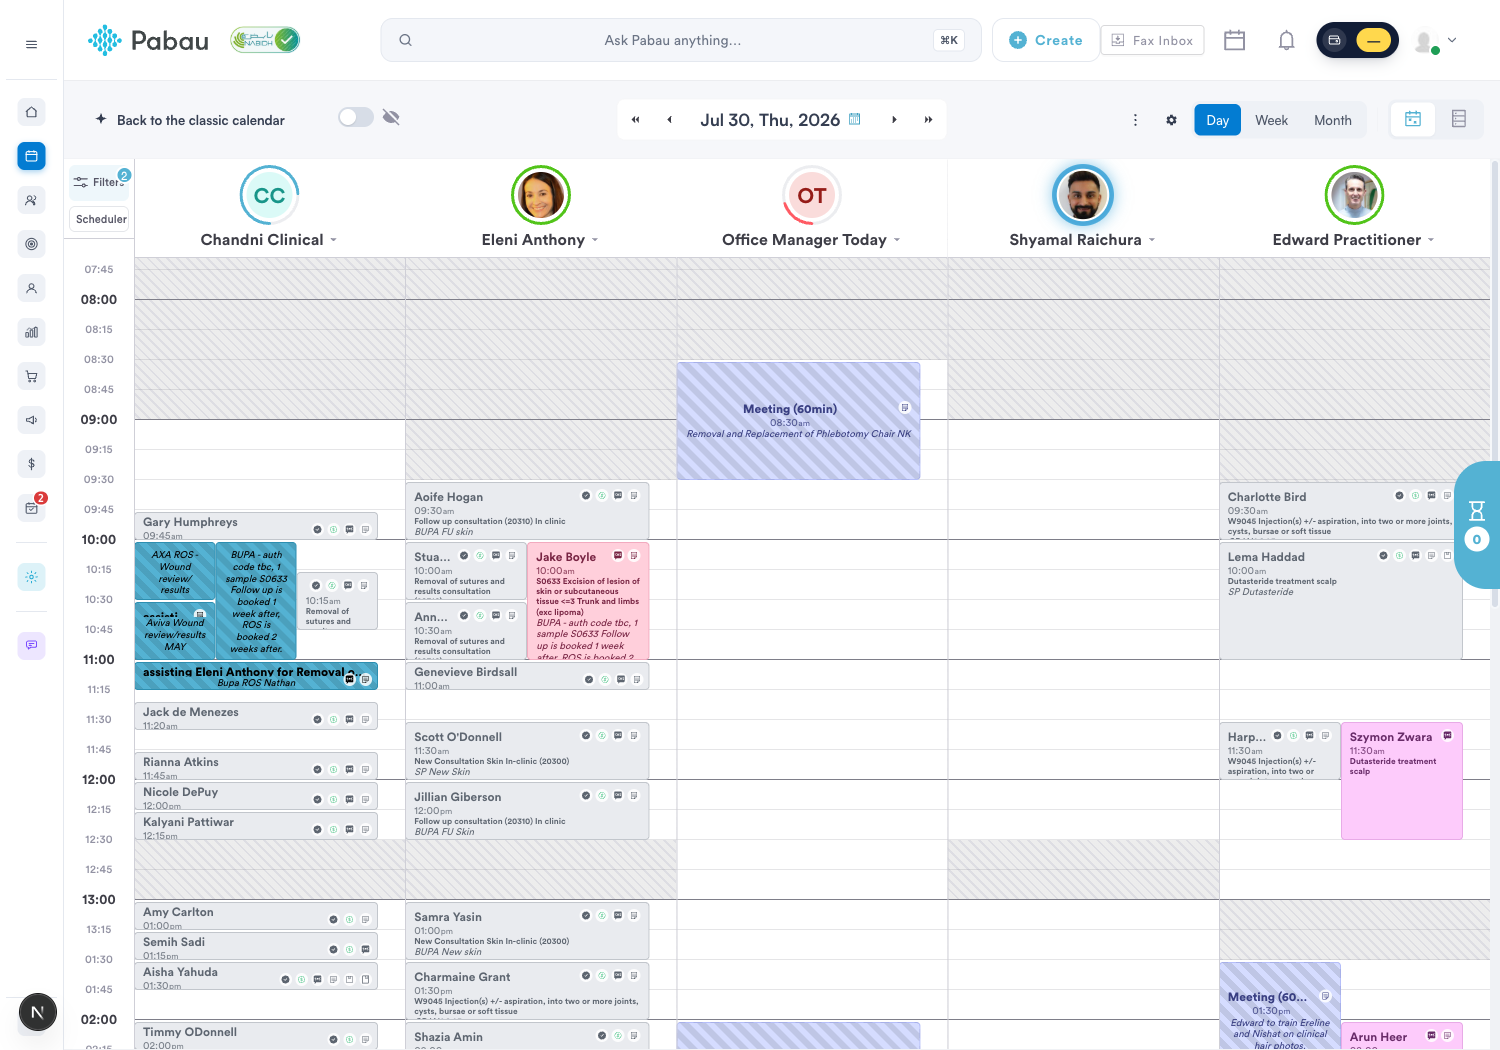Image resolution: width=1500 pixels, height=1050 pixels.
Task: Open the Home sidebar icon
Action: tap(31, 112)
